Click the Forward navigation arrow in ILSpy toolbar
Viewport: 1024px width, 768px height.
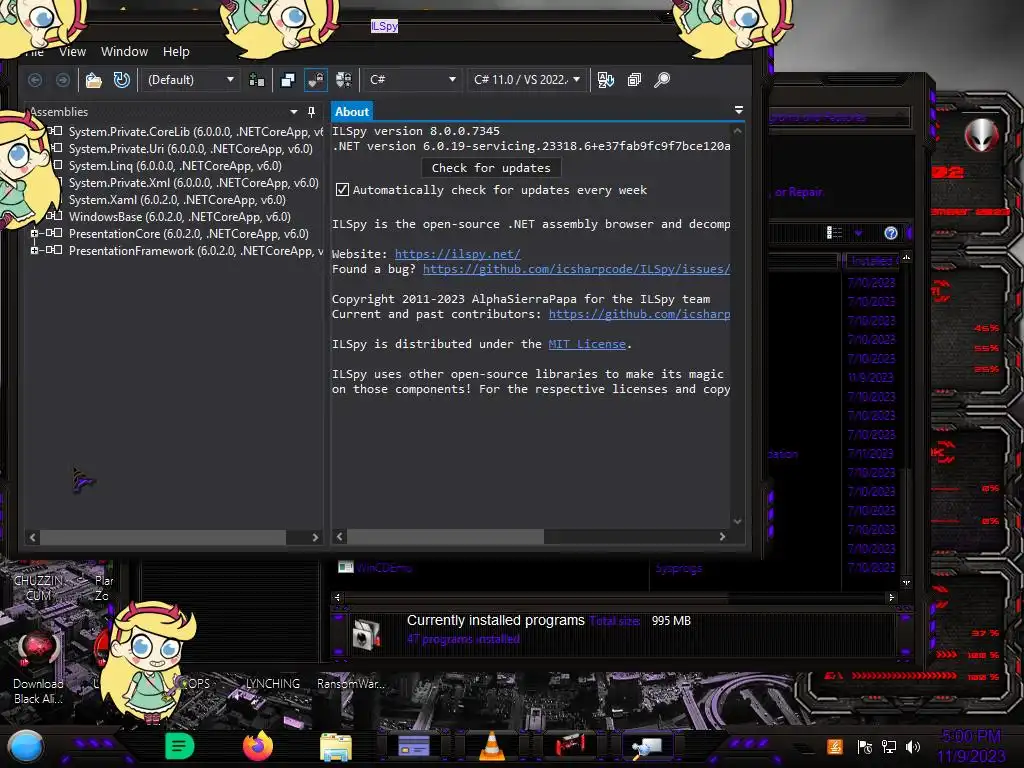(x=63, y=80)
